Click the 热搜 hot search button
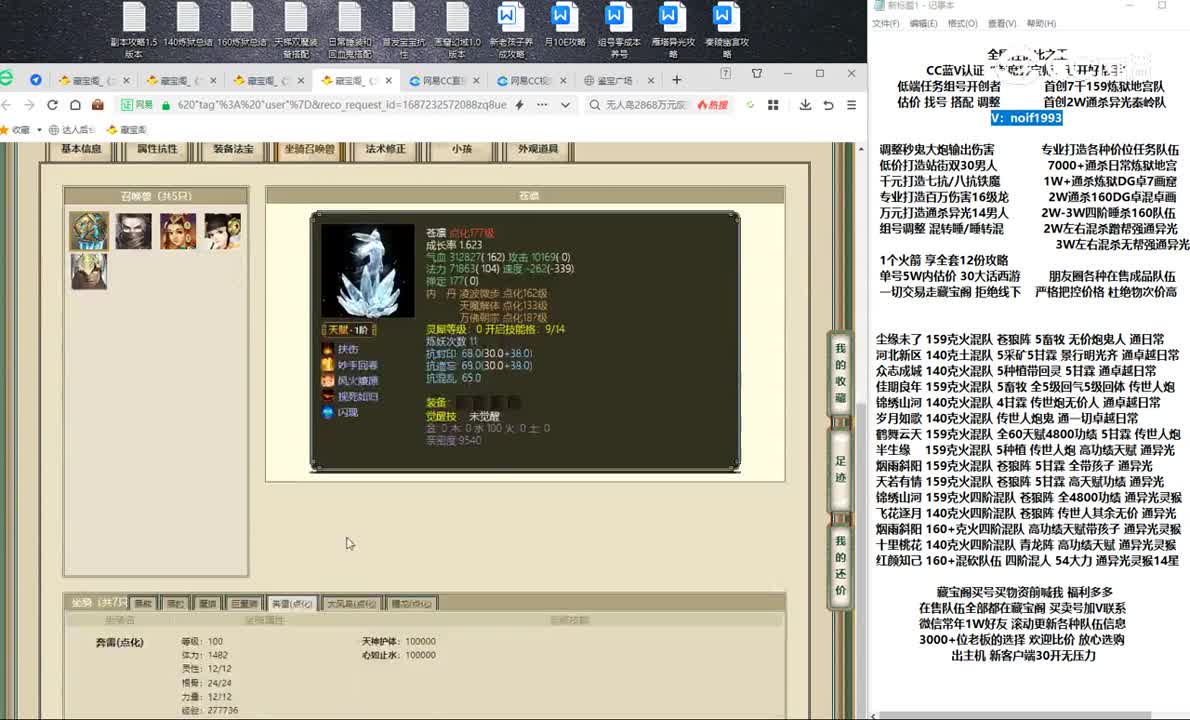The height and width of the screenshot is (720, 1190). point(713,105)
